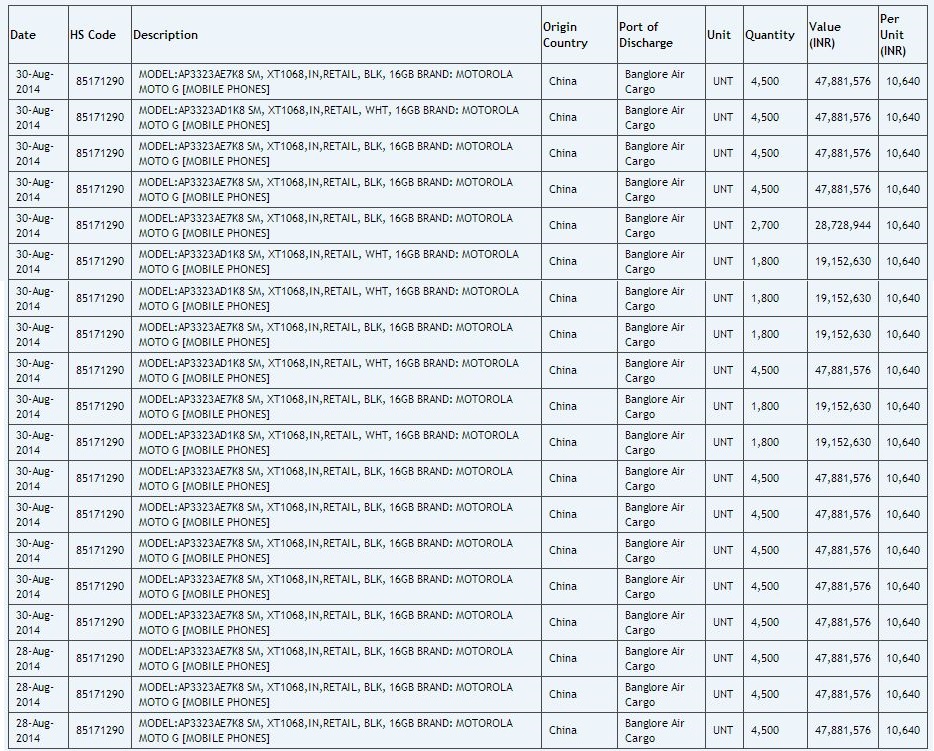
Task: Select the last row's 10,640 per unit cell
Action: [903, 730]
